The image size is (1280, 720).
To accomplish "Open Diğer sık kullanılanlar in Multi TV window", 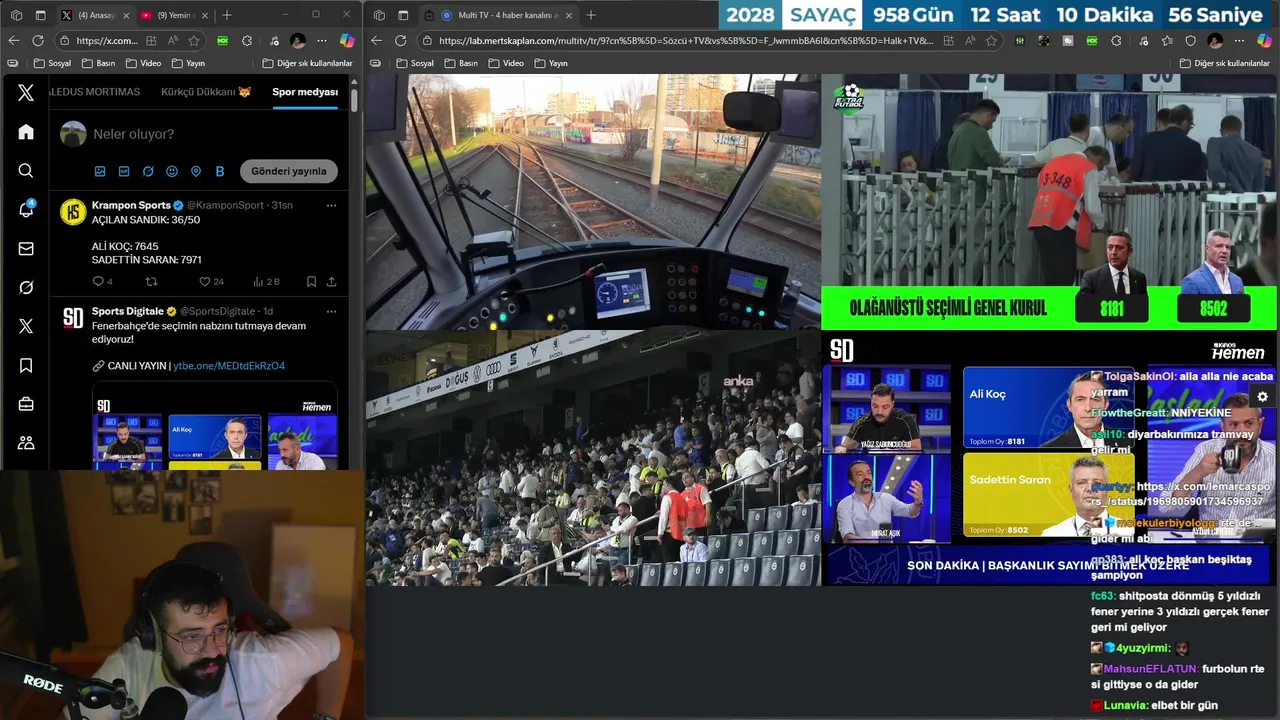I will (1224, 63).
